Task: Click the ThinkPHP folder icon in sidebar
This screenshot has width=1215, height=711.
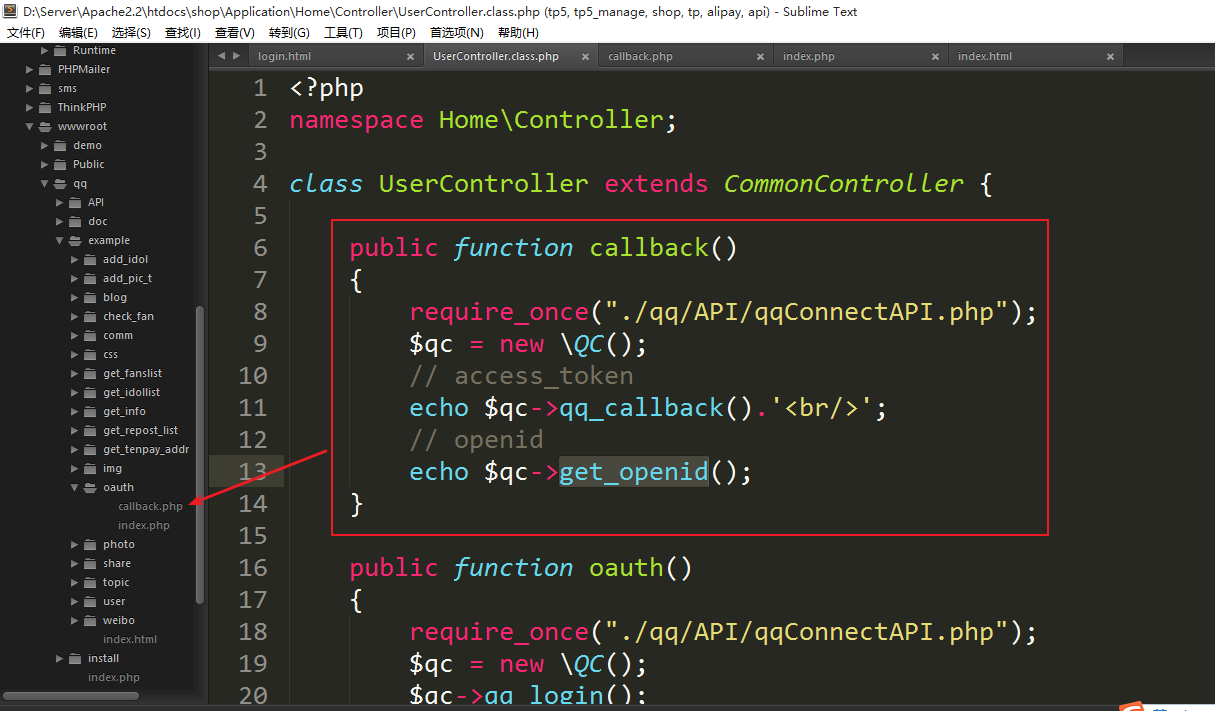Action: [x=45, y=107]
